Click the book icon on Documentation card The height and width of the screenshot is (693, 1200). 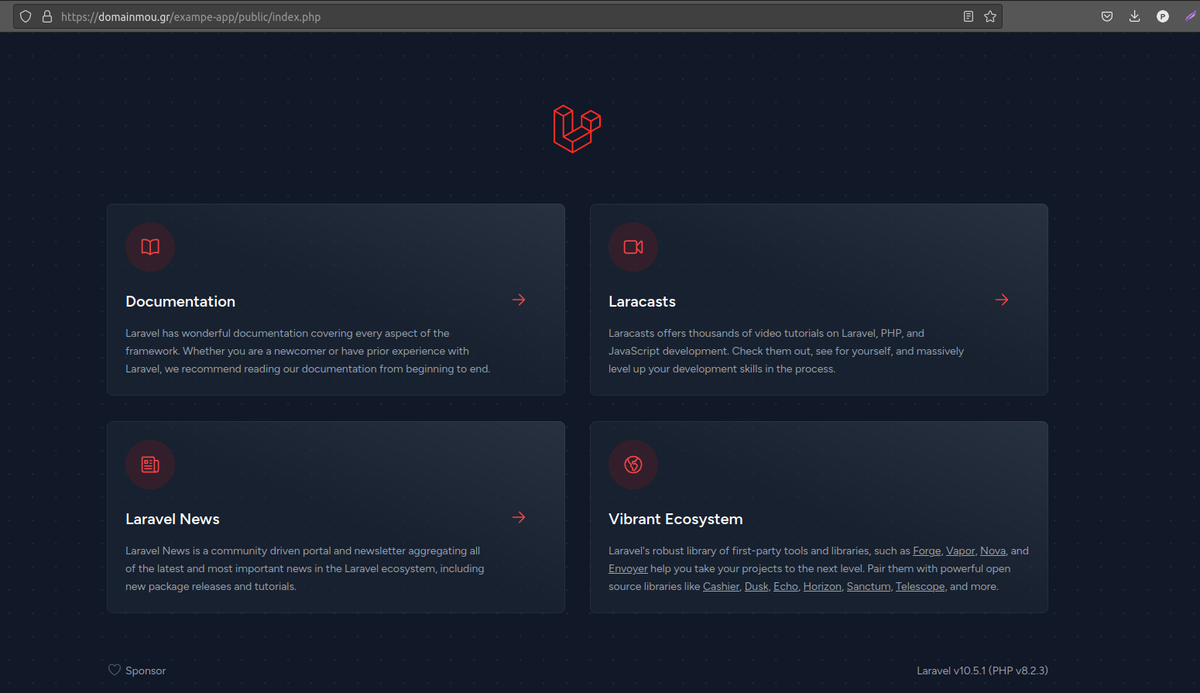click(x=150, y=247)
